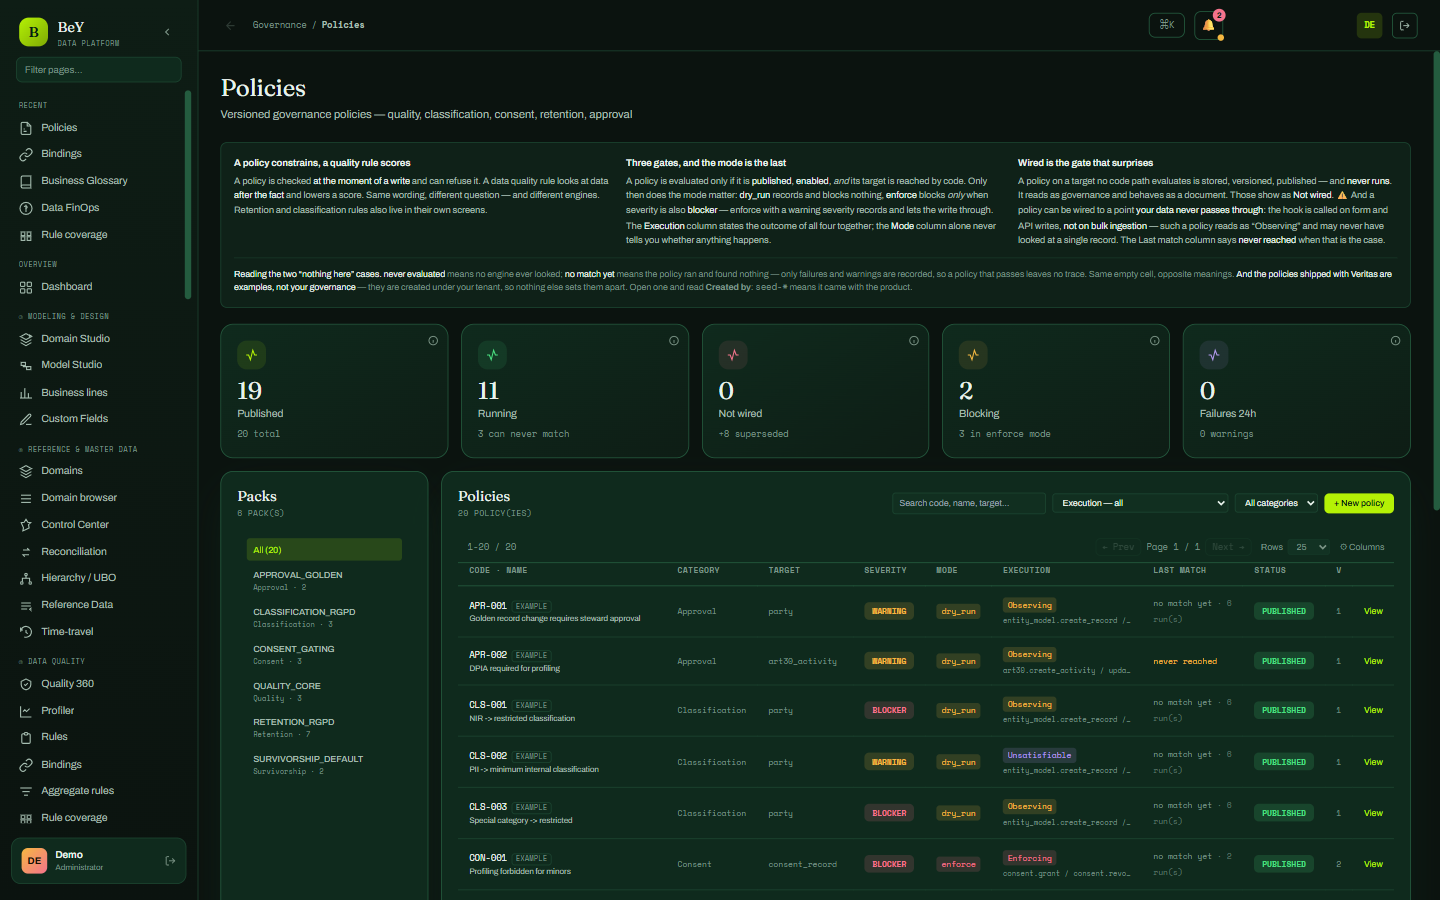1440x900 pixels.
Task: Click the Control Center star icon
Action: 26,525
